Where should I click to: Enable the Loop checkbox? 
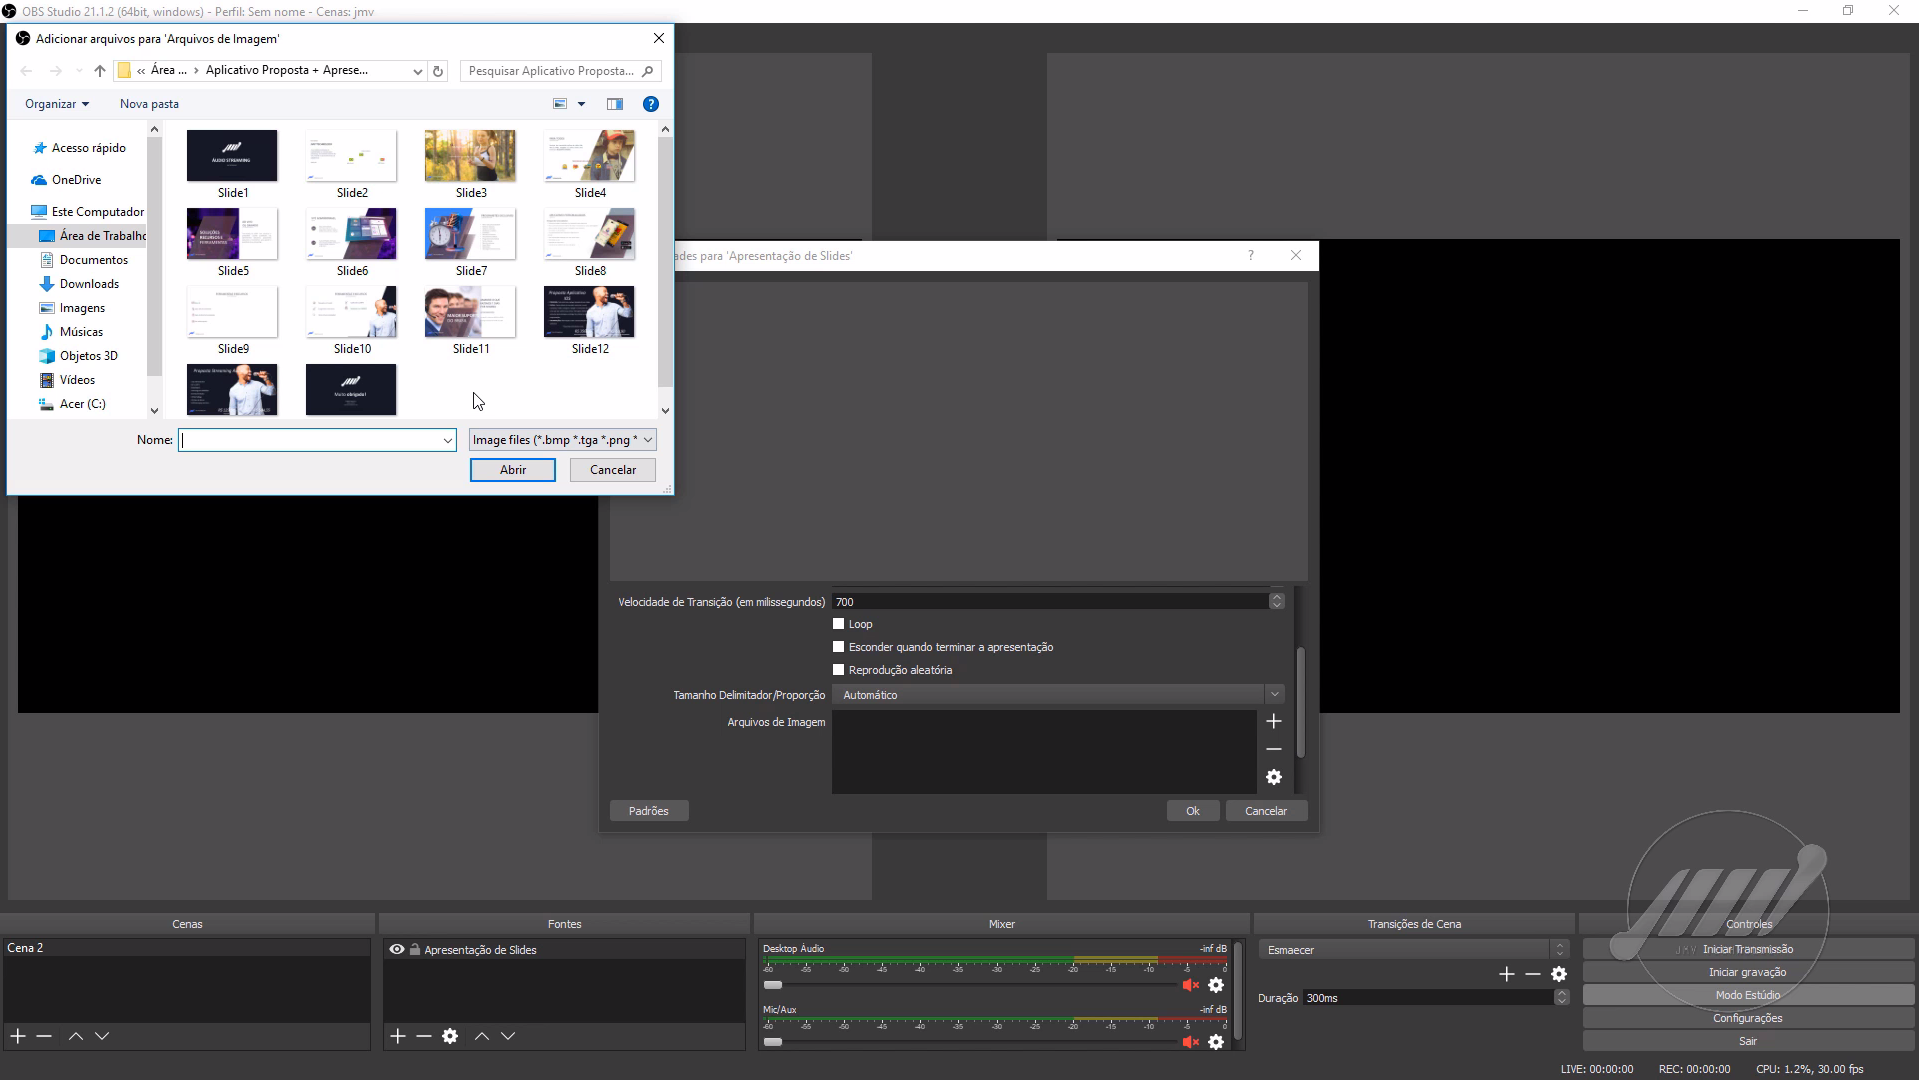coord(839,624)
